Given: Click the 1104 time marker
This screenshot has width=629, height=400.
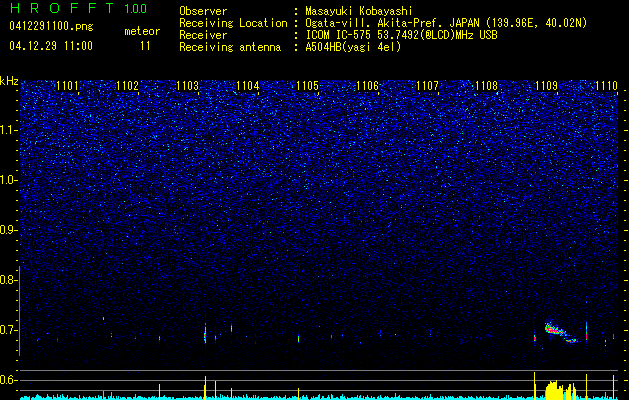Looking at the screenshot, I should click(248, 86).
